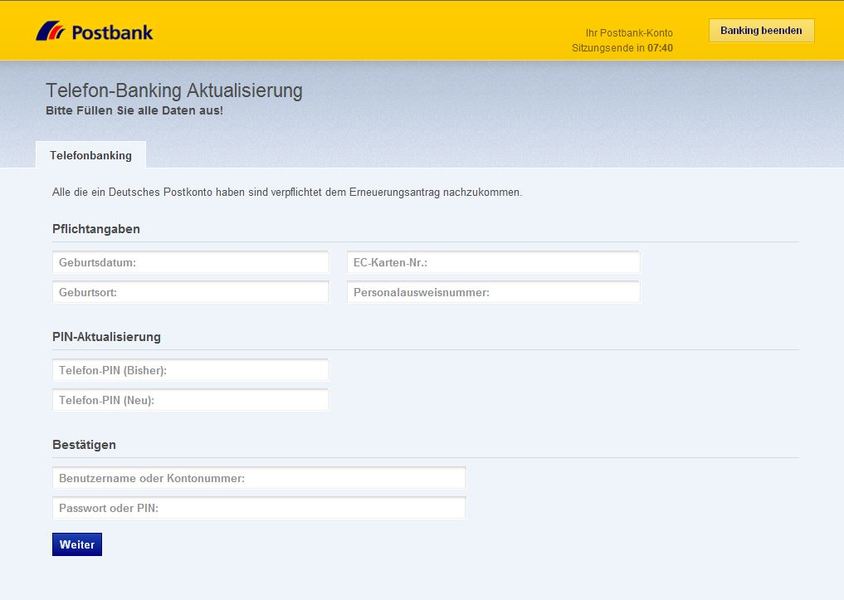The width and height of the screenshot is (844, 600).
Task: Focus the Personalausweisnummer input field
Action: pos(494,292)
